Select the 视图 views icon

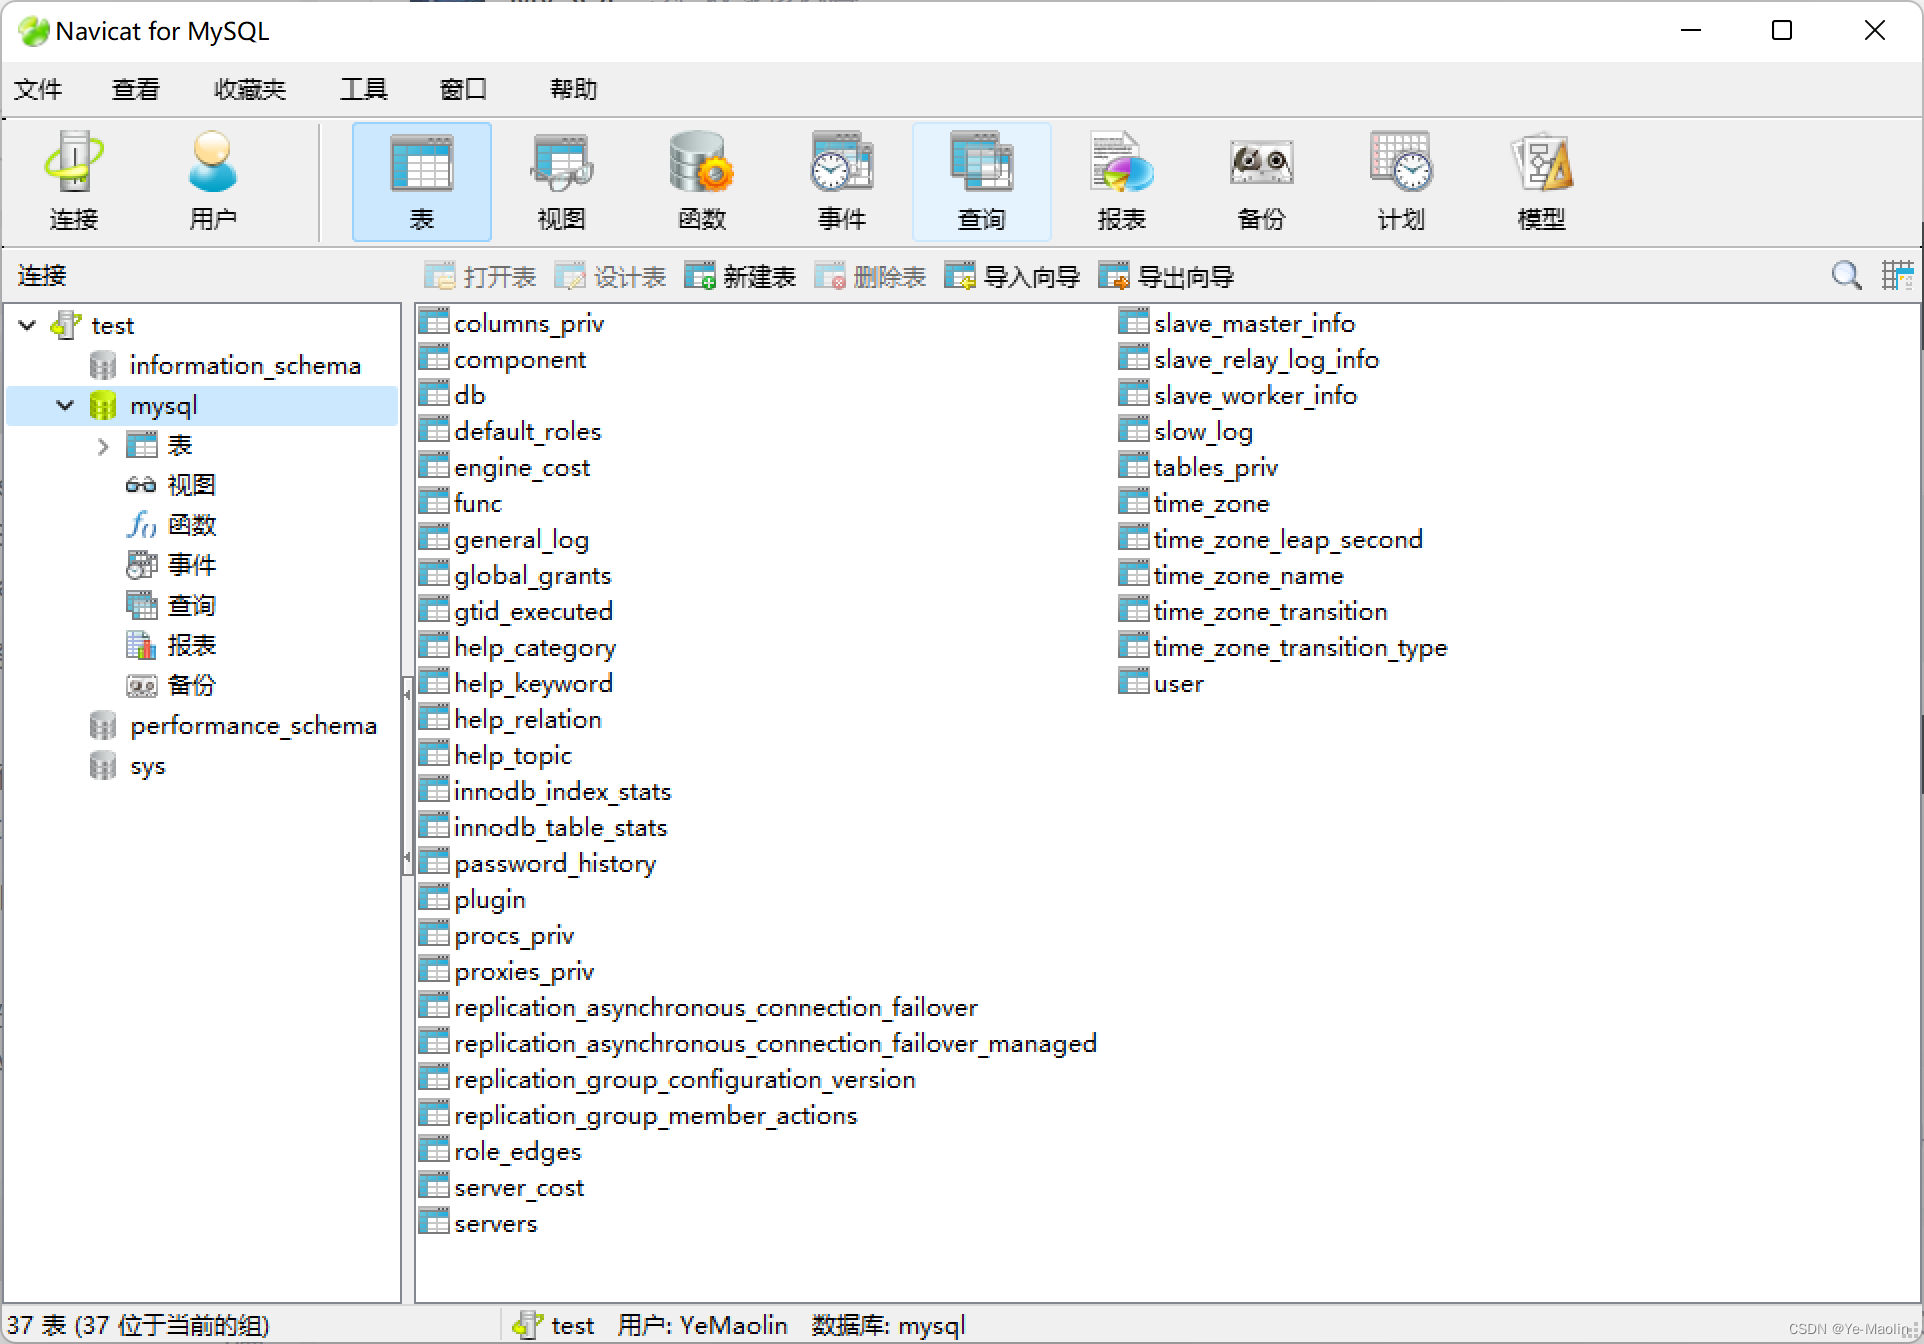click(561, 180)
